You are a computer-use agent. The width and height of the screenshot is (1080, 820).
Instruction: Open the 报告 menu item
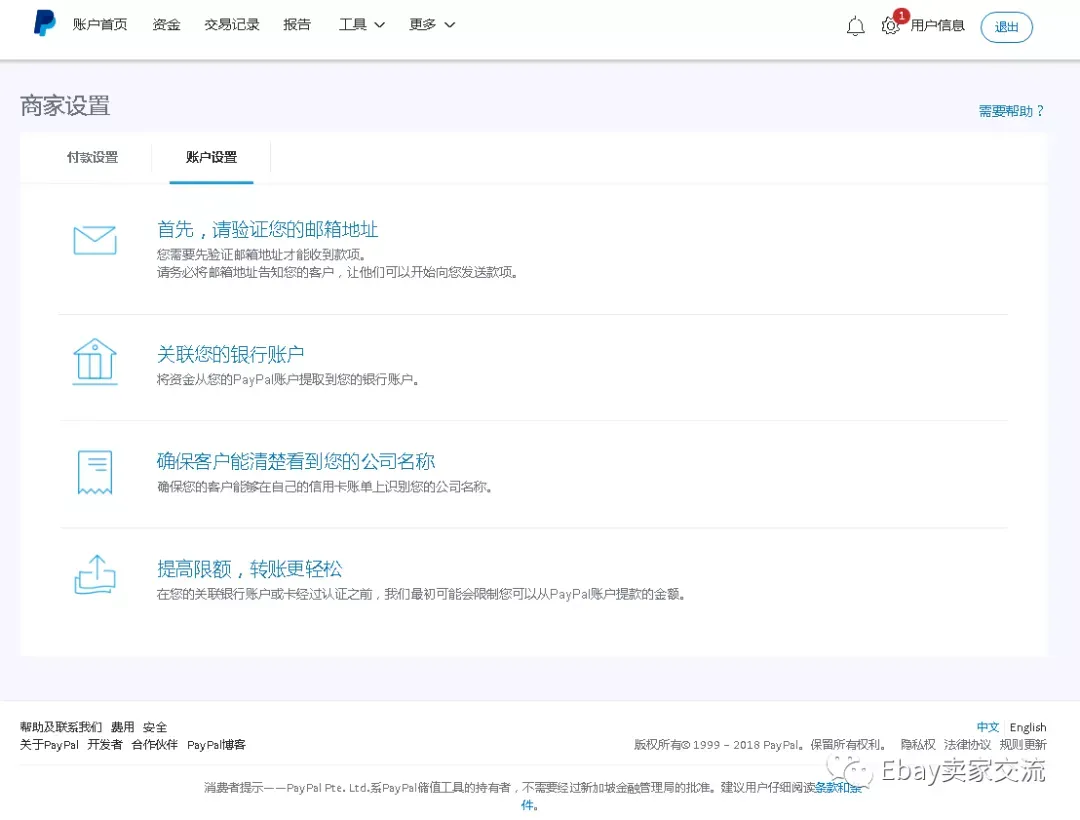(x=297, y=25)
